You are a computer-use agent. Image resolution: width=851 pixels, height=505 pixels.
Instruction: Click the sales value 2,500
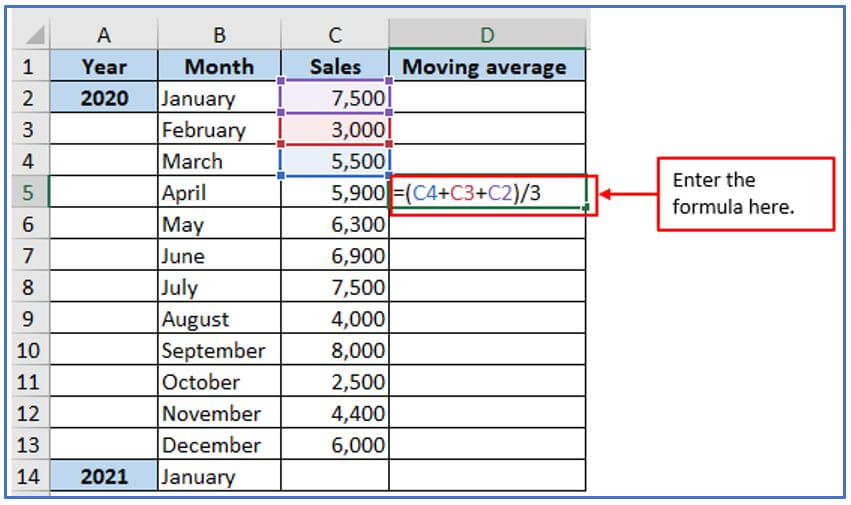[x=335, y=381]
